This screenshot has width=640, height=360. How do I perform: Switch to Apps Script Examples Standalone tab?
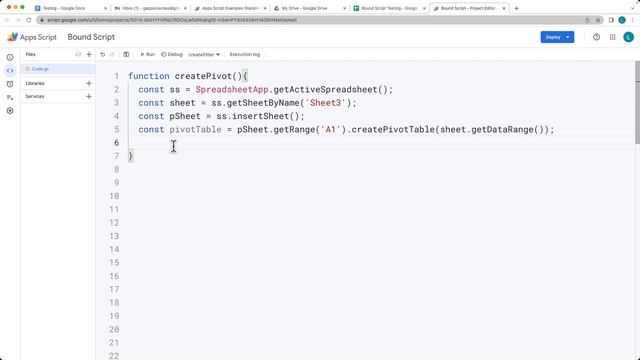230,8
